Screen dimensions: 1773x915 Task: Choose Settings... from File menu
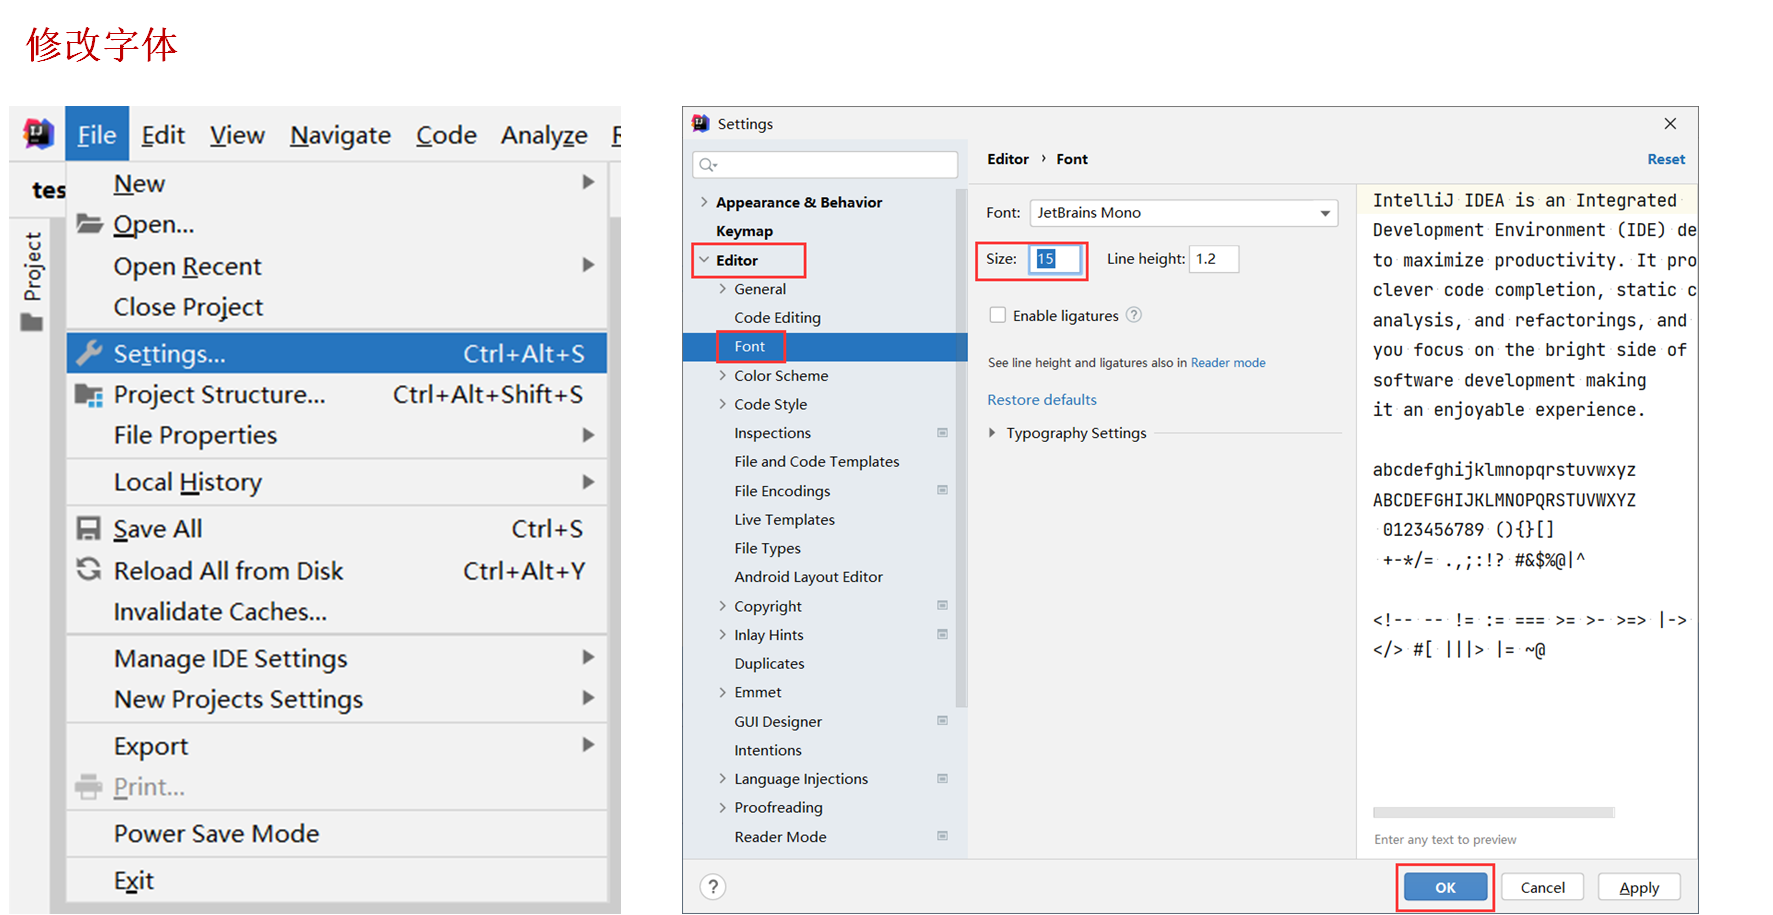click(x=337, y=353)
